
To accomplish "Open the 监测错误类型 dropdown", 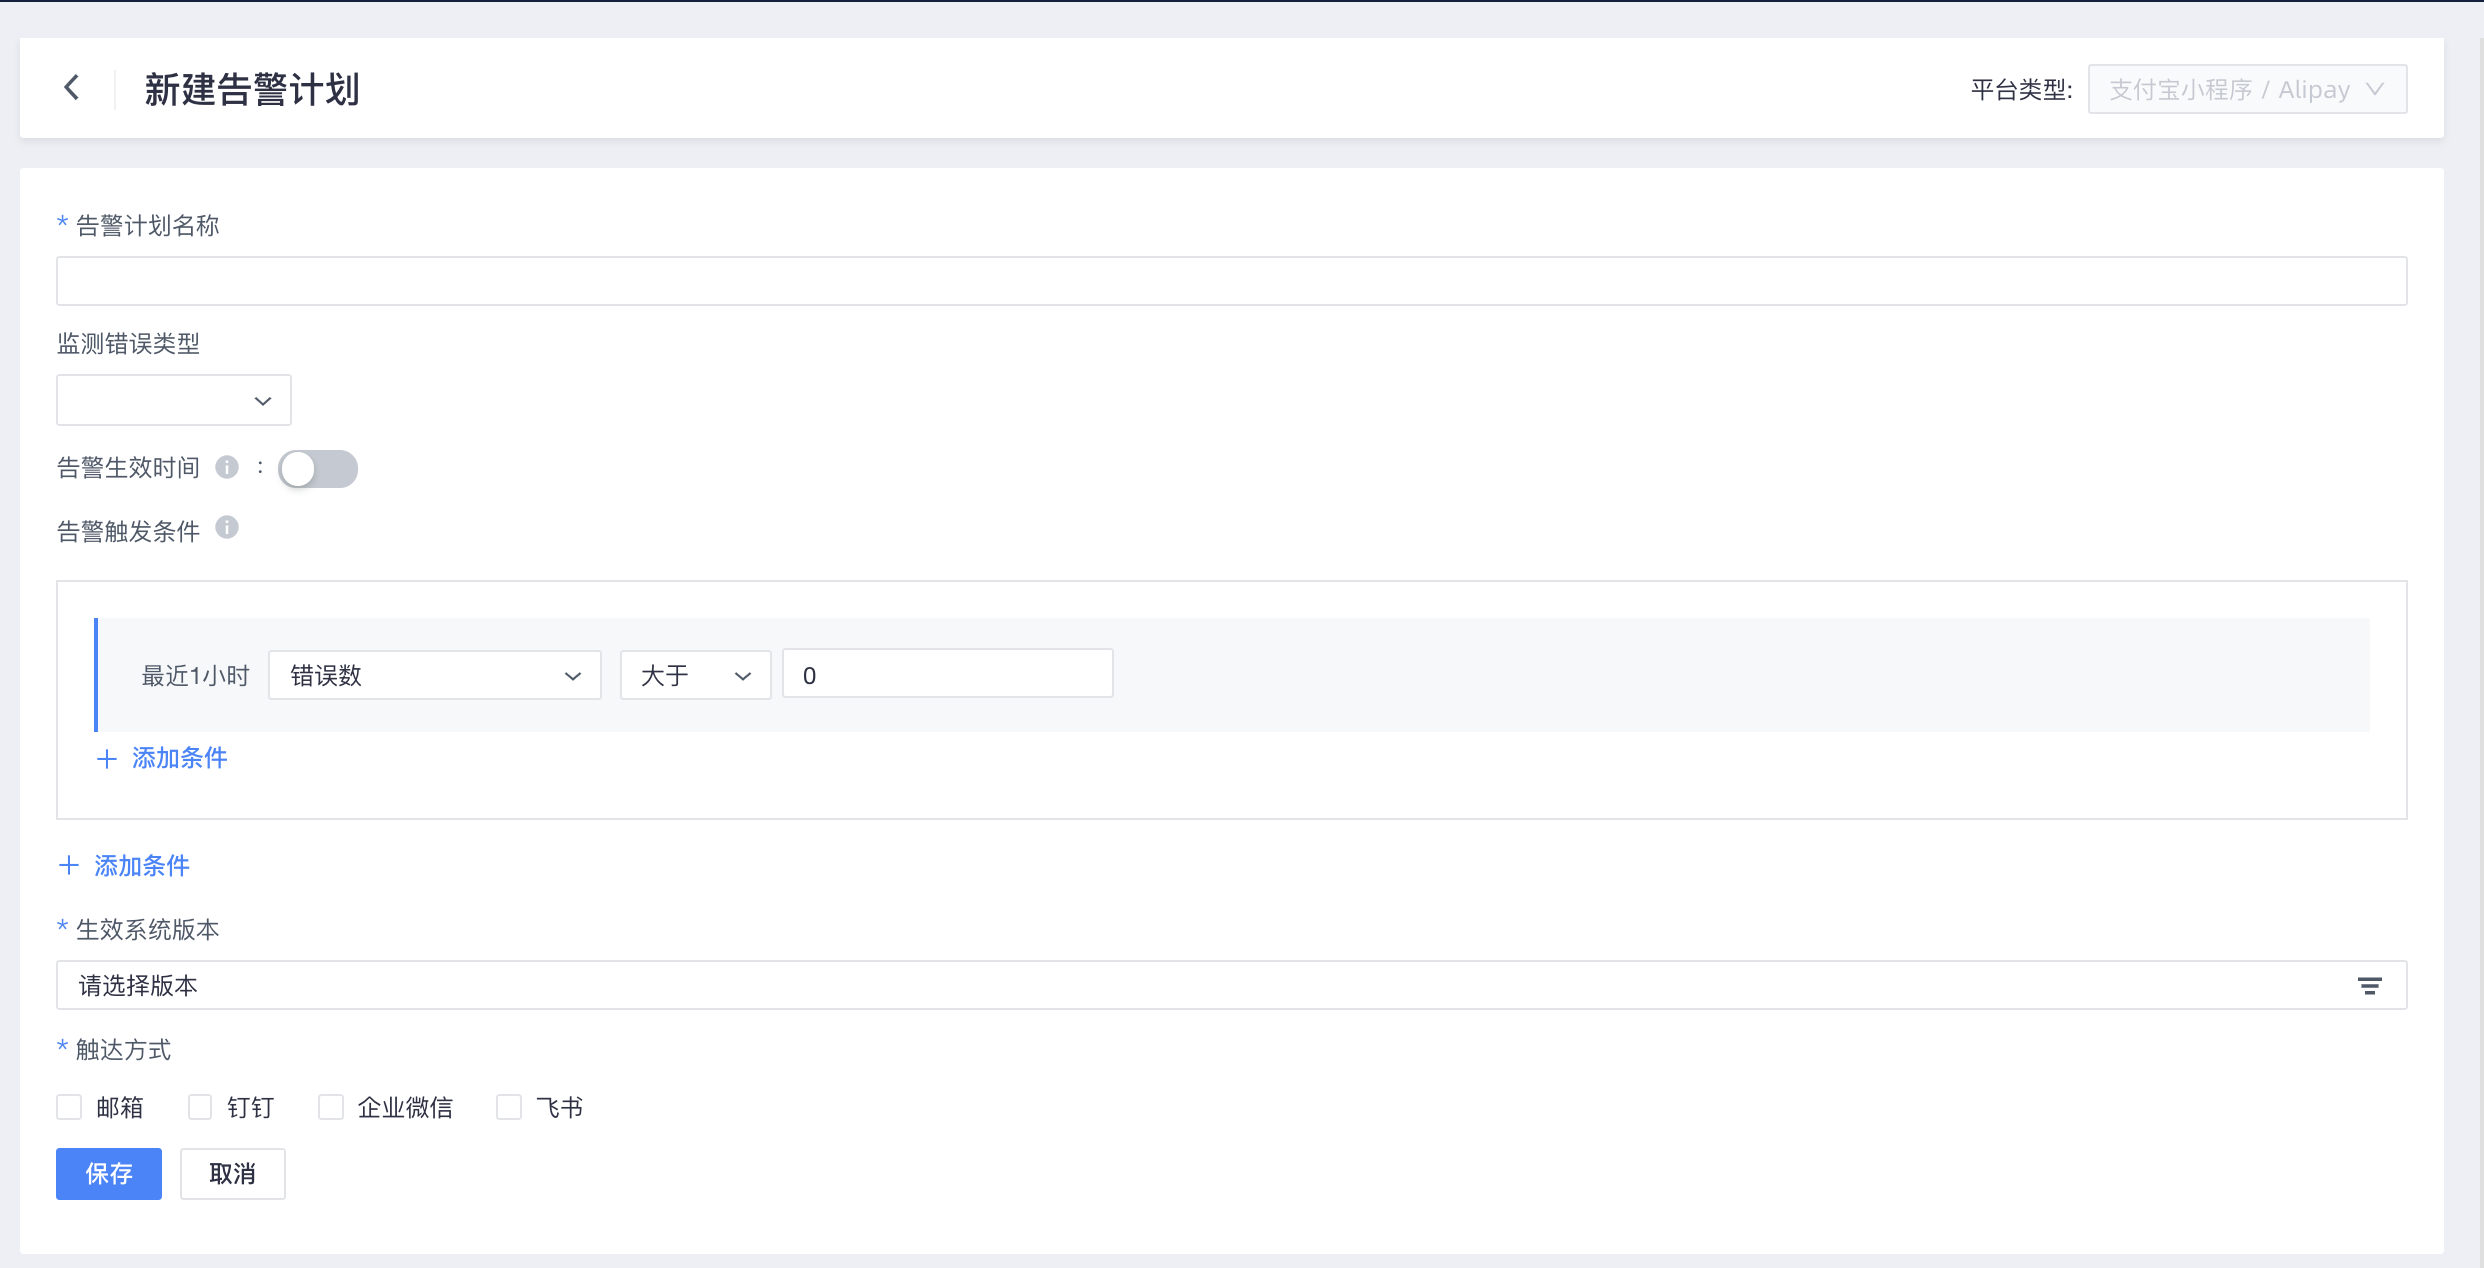I will [x=174, y=400].
